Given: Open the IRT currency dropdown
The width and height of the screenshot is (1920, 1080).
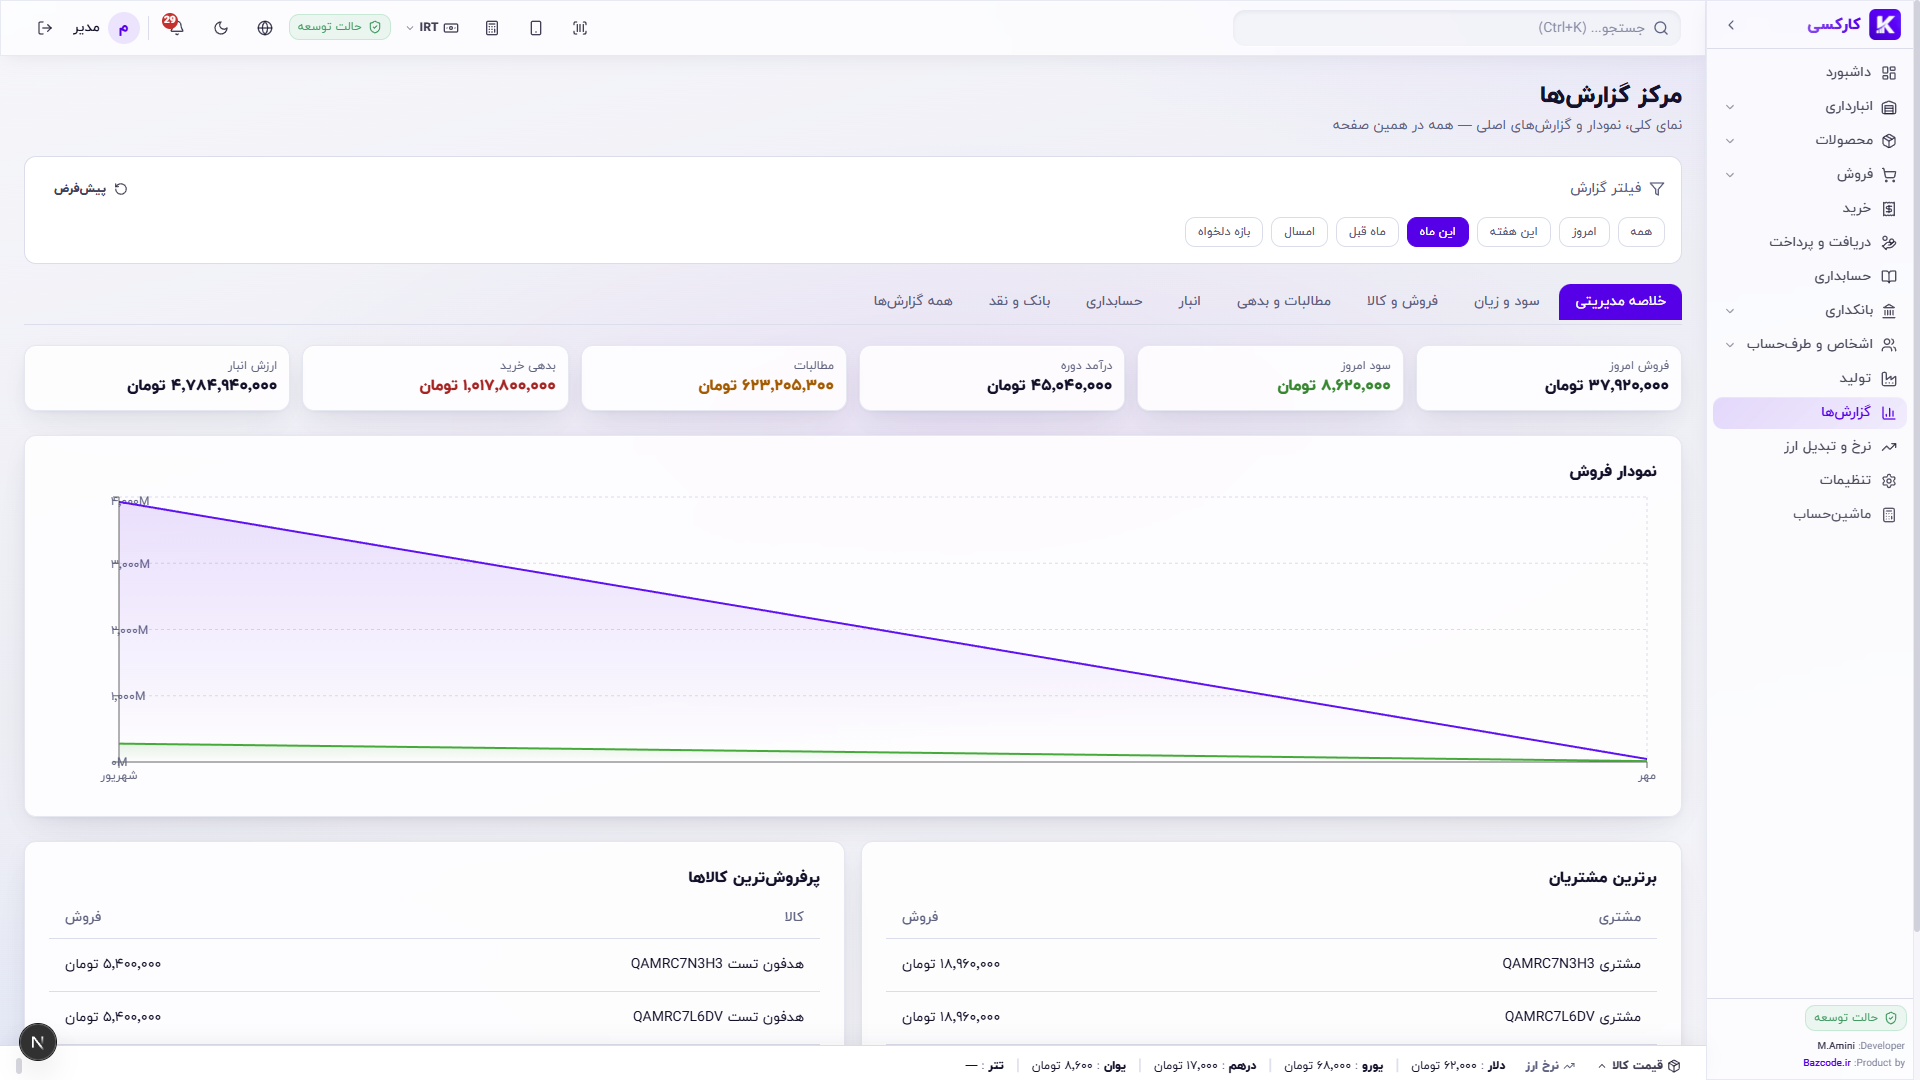Looking at the screenshot, I should point(432,28).
